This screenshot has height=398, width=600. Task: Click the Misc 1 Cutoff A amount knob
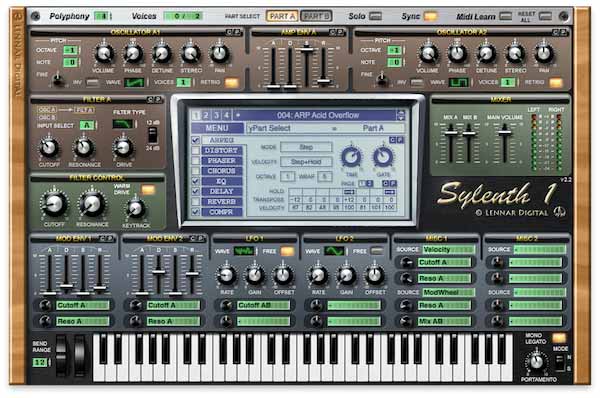[x=406, y=262]
